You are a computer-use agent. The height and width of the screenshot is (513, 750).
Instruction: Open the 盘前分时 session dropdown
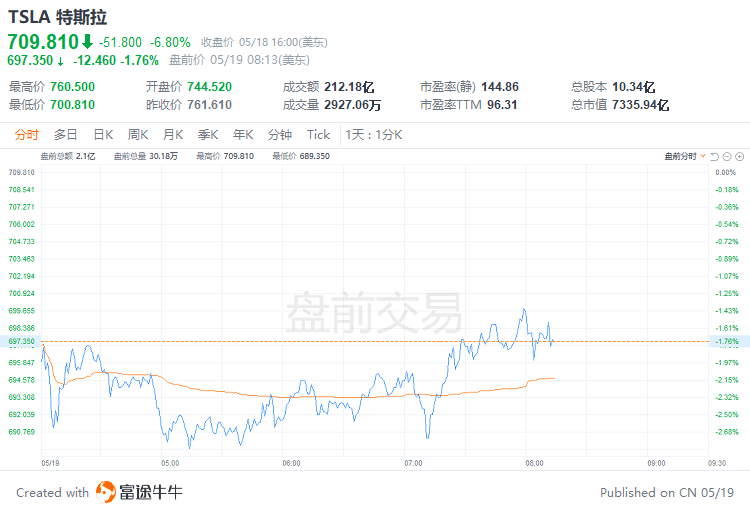(685, 156)
